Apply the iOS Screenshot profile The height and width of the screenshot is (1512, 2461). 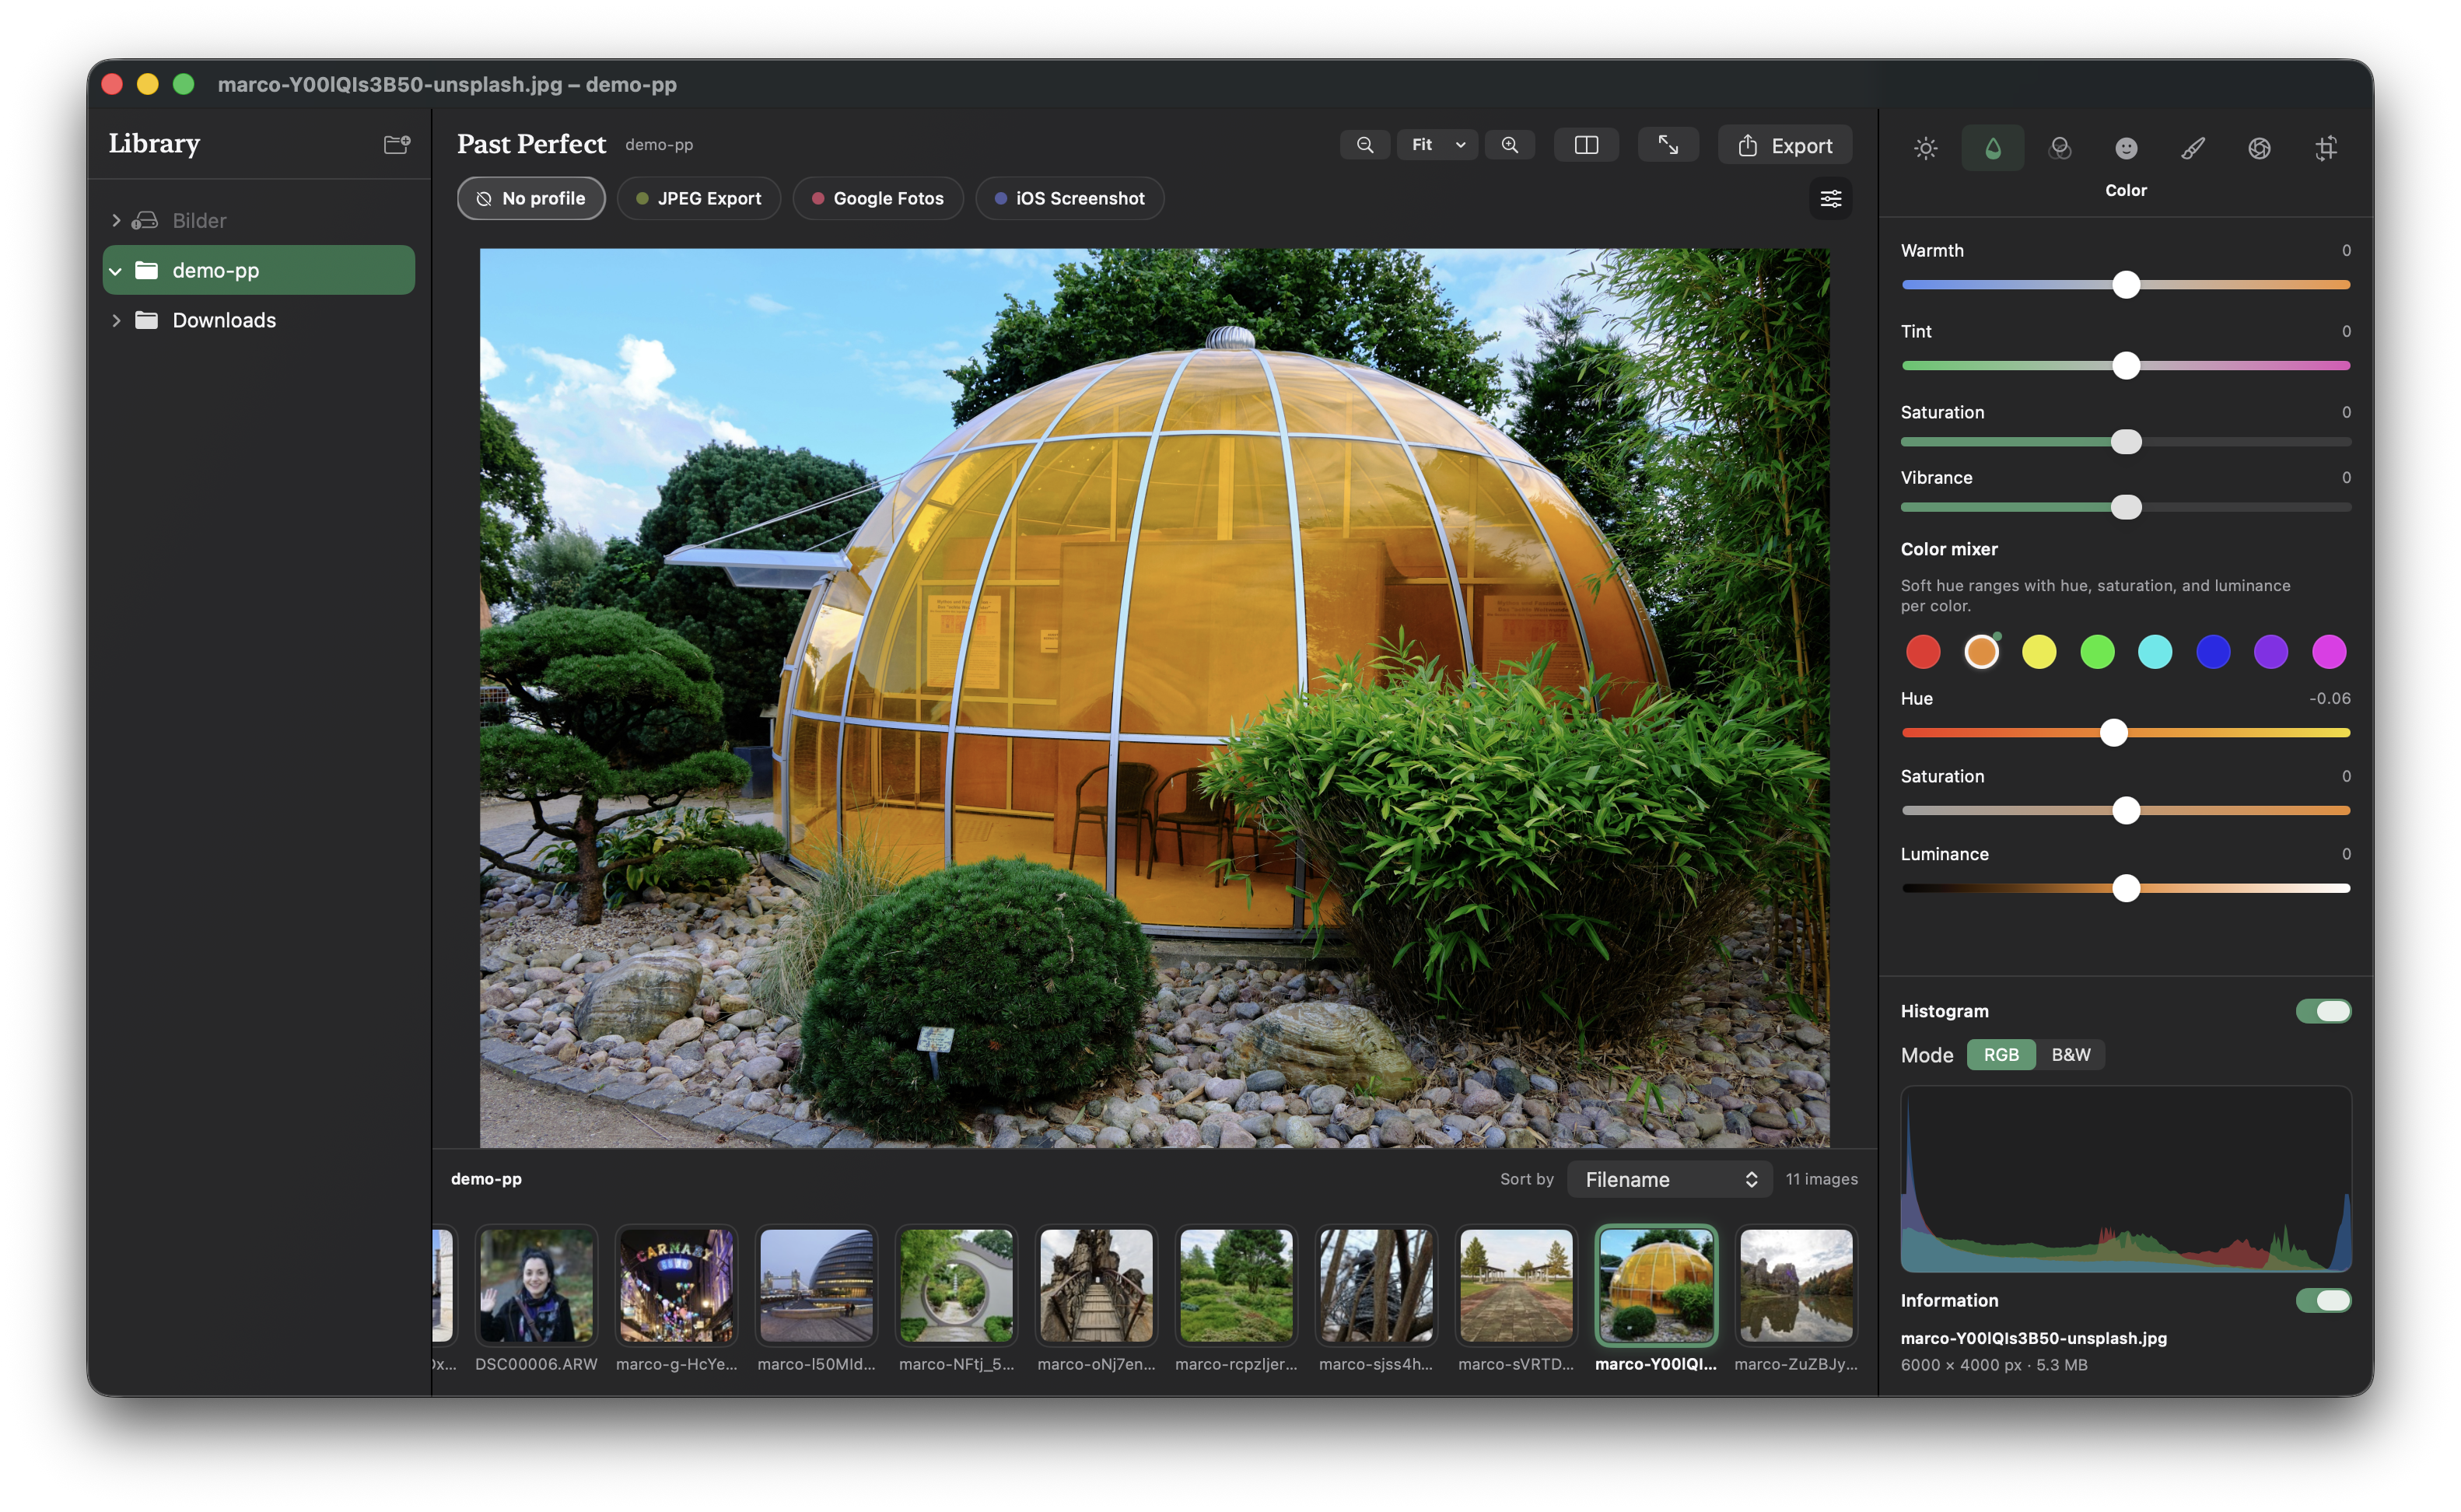coord(1070,198)
